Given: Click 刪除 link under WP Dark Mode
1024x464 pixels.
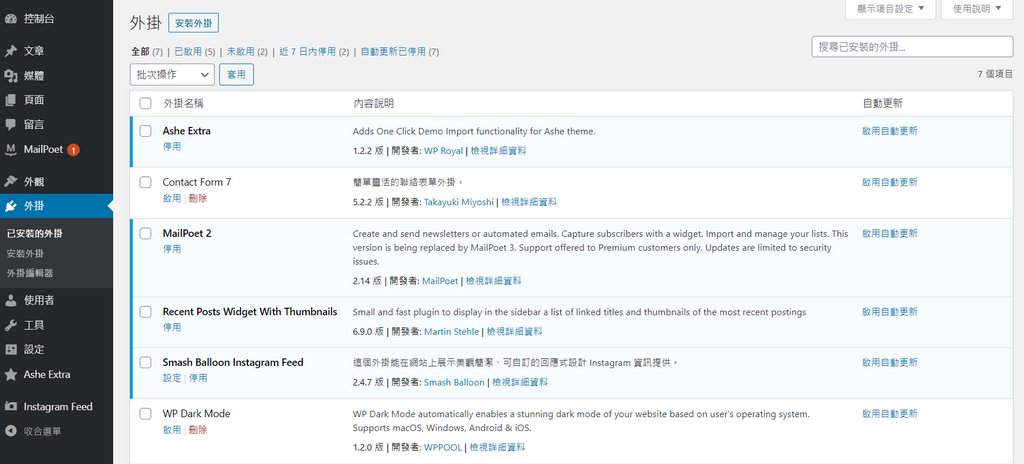Looking at the screenshot, I should click(x=198, y=430).
